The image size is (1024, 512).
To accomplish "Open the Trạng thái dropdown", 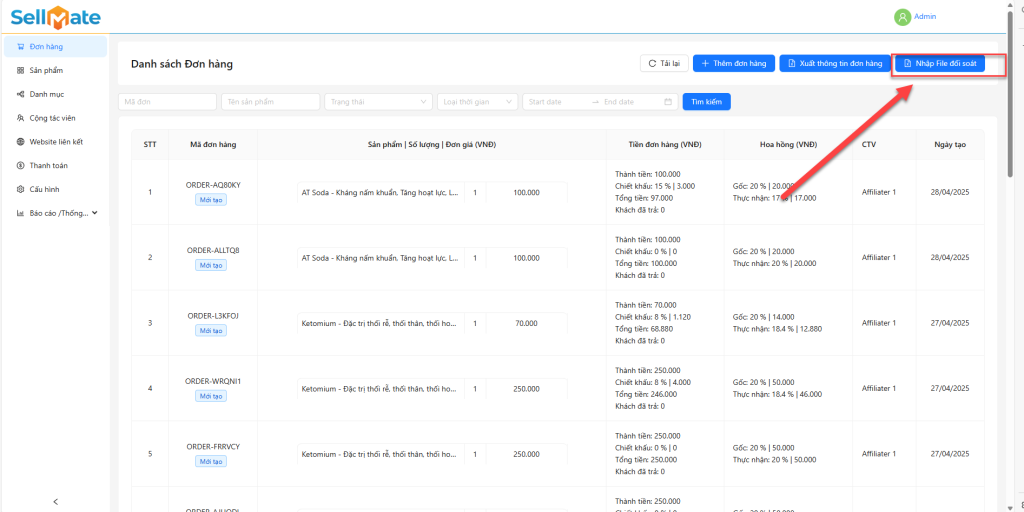I will click(378, 102).
